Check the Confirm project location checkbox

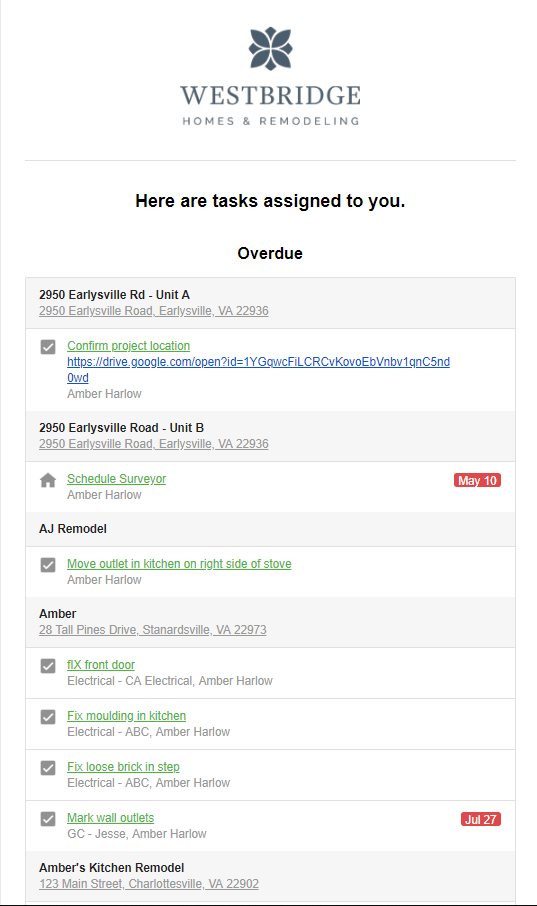tap(48, 347)
